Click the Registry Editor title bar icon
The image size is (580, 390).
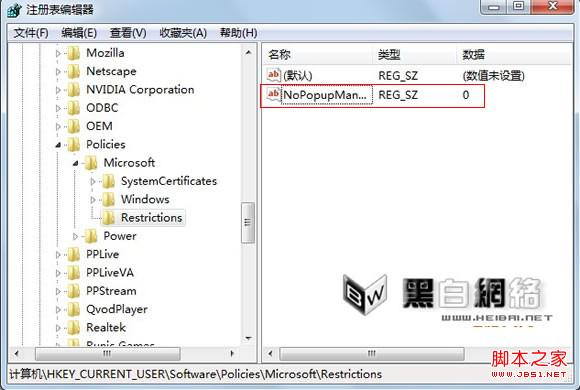click(14, 10)
